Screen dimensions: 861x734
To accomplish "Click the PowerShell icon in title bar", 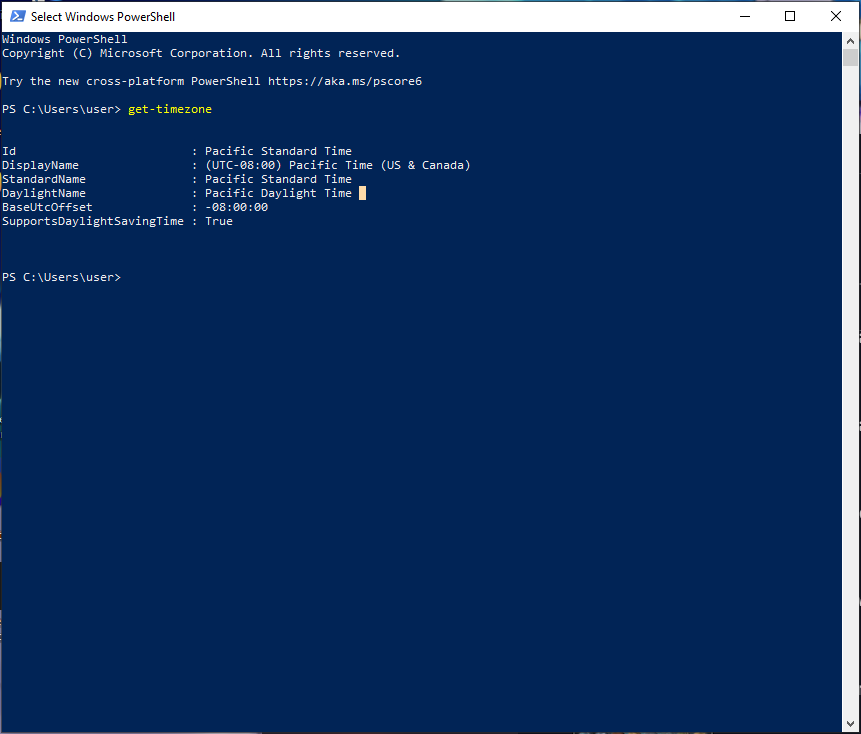I will 18,16.
